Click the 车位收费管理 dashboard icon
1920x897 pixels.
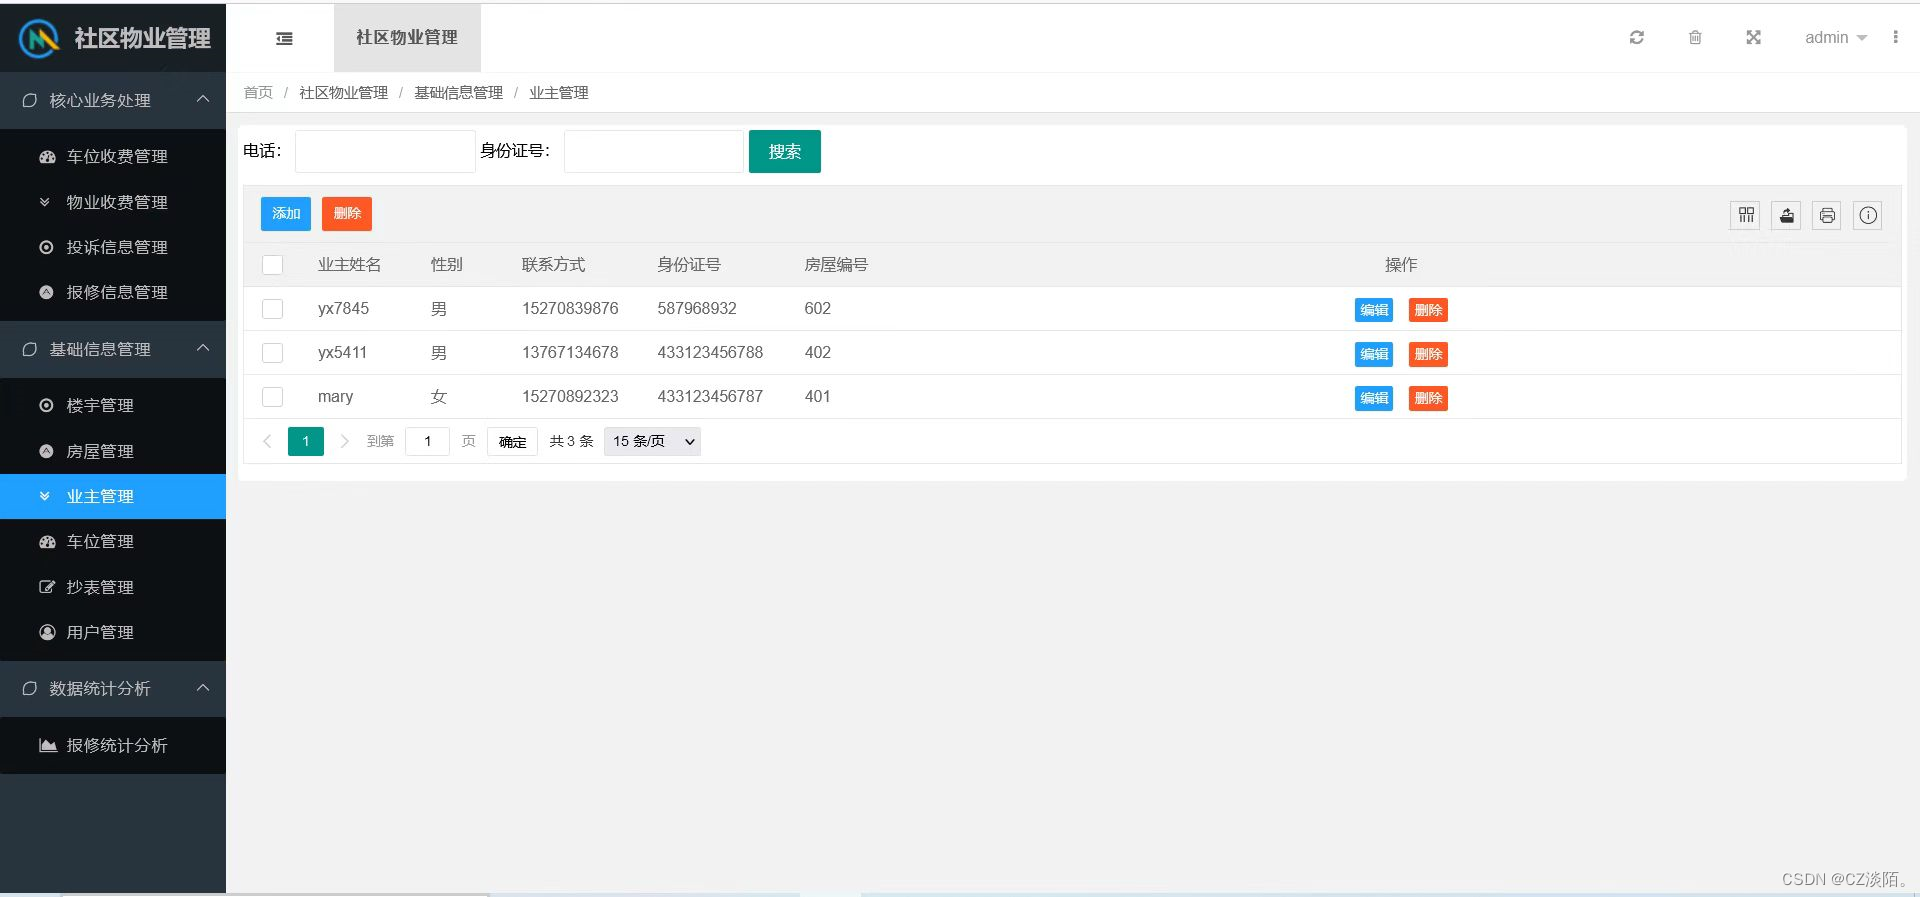46,157
